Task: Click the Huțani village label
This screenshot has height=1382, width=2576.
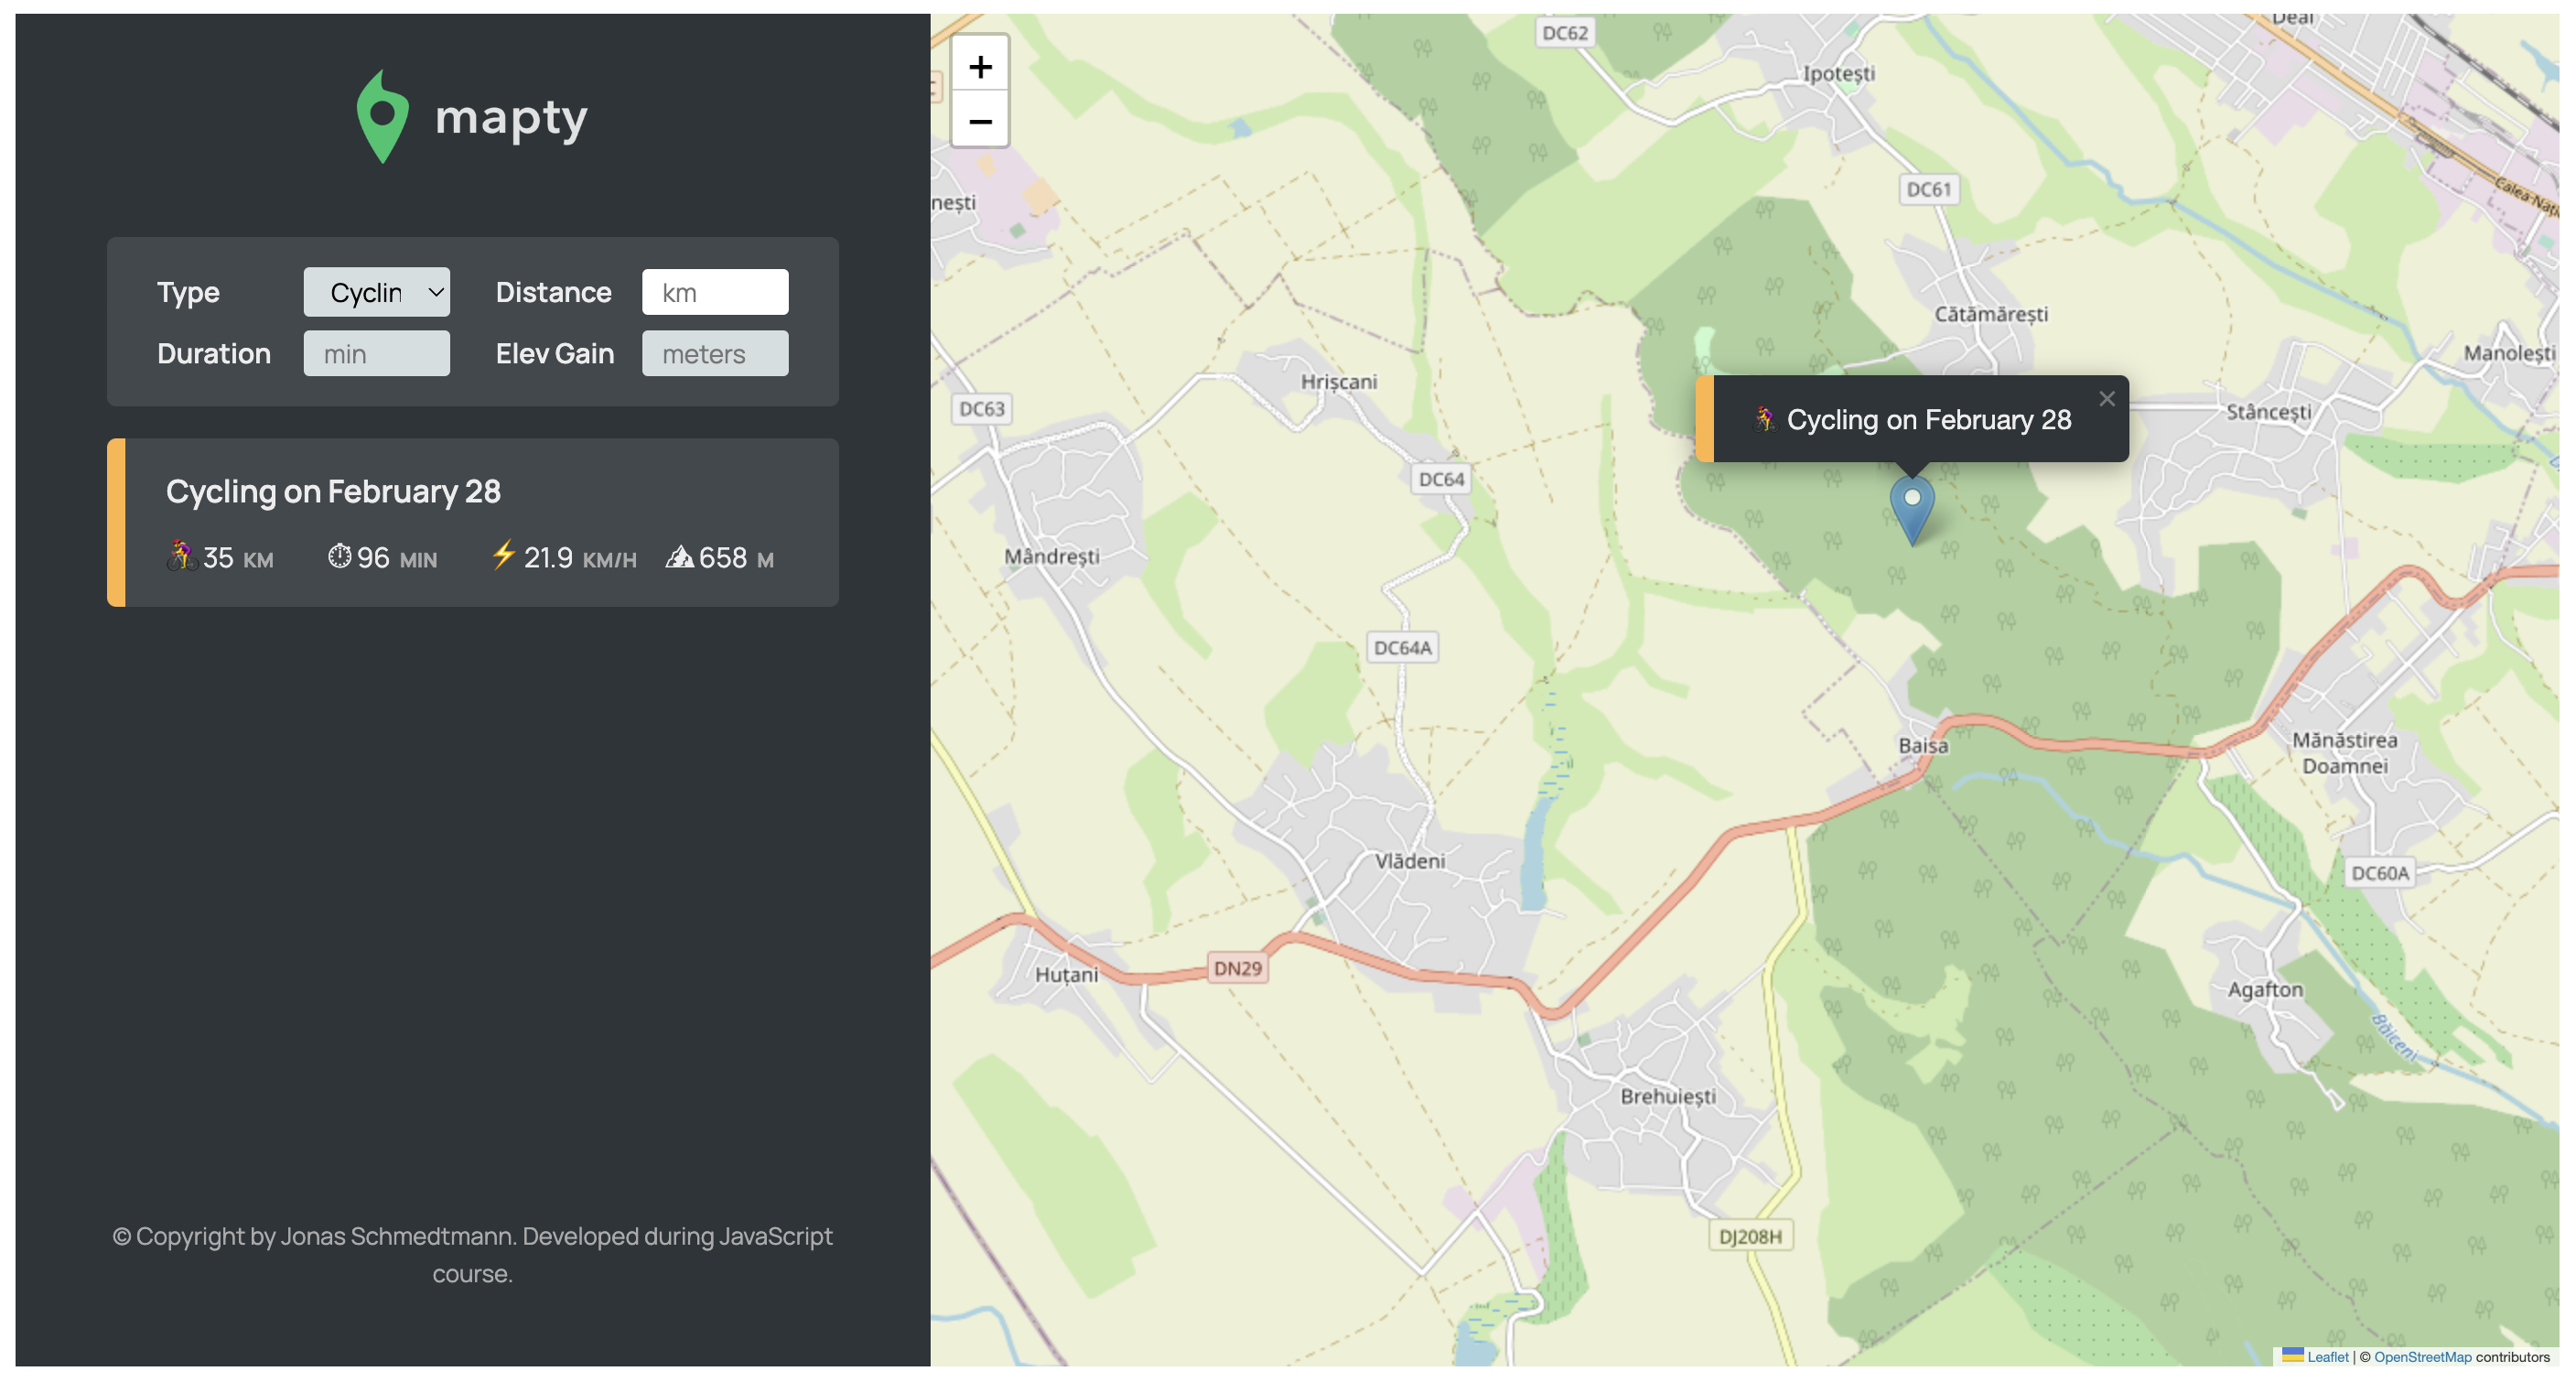Action: [x=1066, y=974]
